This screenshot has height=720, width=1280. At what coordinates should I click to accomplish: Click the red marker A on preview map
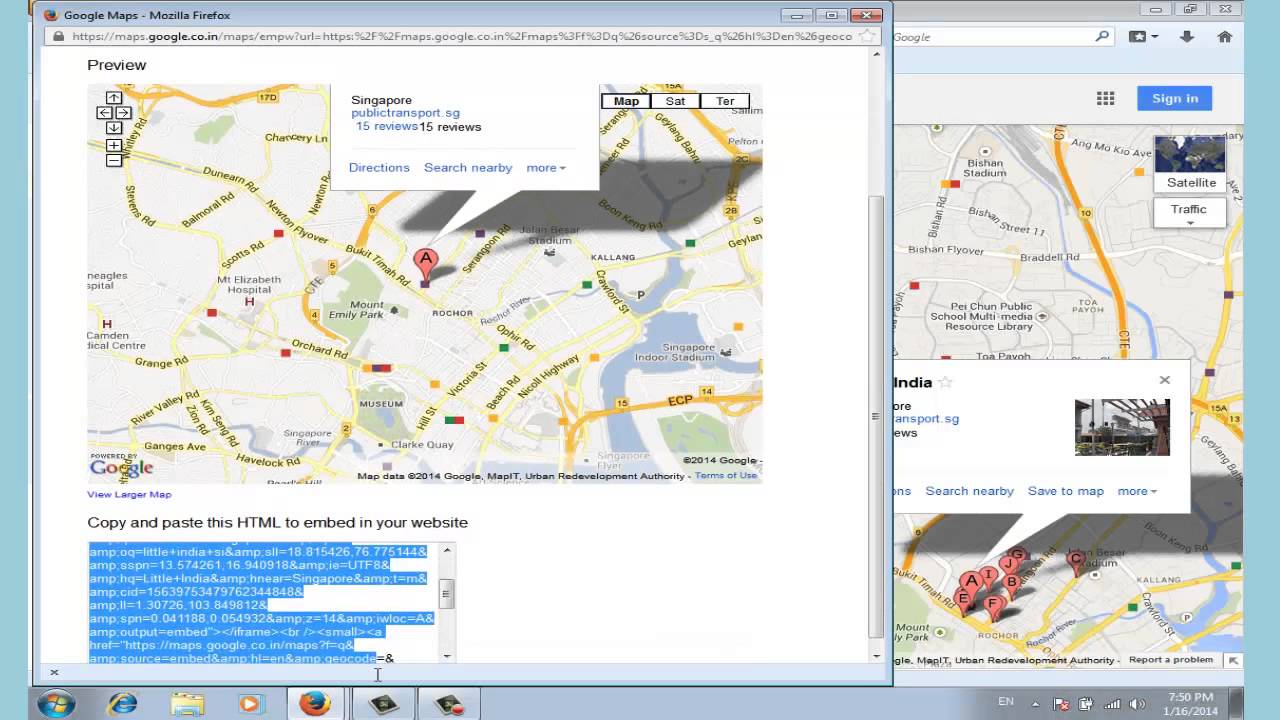(x=426, y=264)
